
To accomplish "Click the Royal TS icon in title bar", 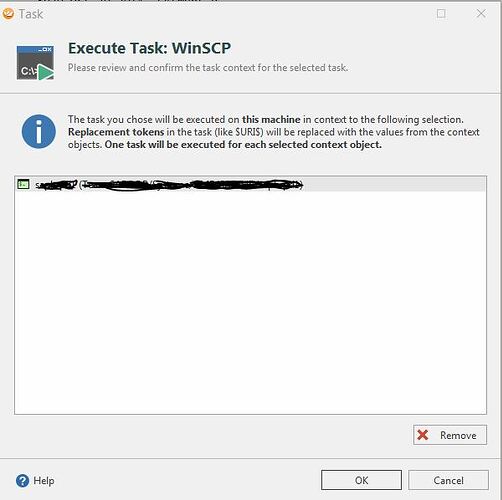I will coord(8,14).
